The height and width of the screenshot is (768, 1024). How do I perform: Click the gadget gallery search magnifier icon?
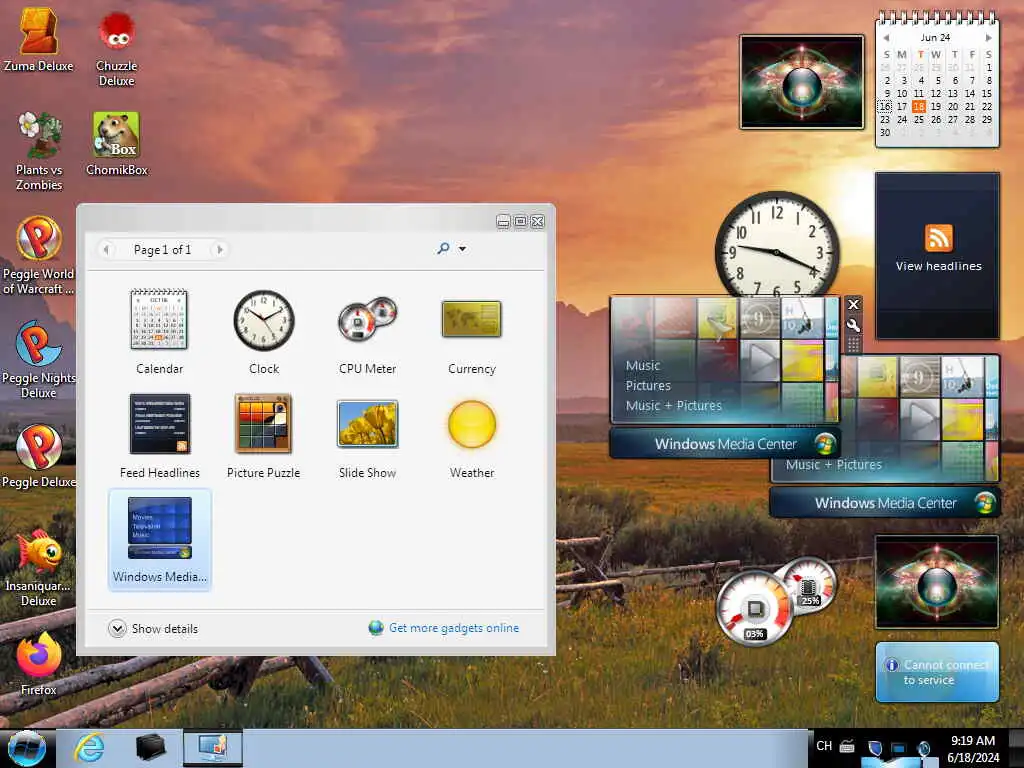(x=443, y=248)
